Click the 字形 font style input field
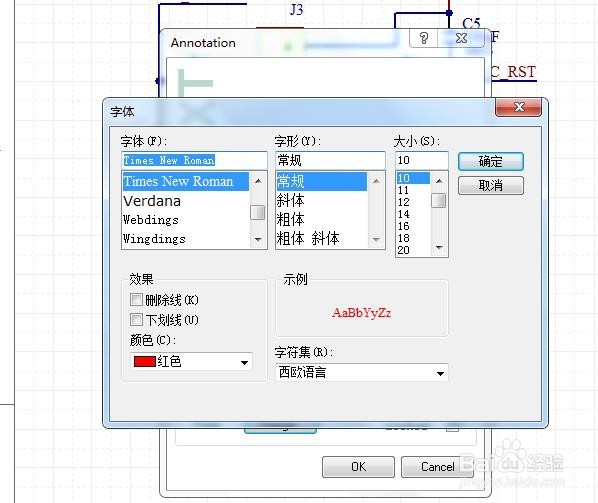The width and height of the screenshot is (598, 503). (x=330, y=160)
